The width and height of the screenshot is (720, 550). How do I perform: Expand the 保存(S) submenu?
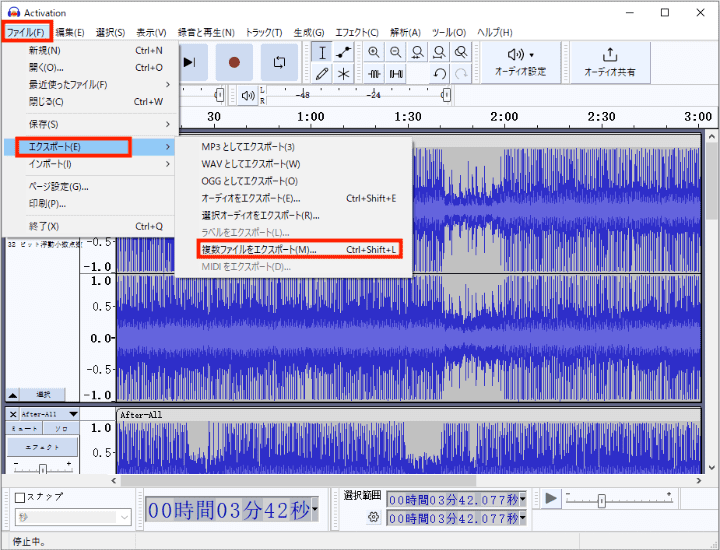pos(90,124)
